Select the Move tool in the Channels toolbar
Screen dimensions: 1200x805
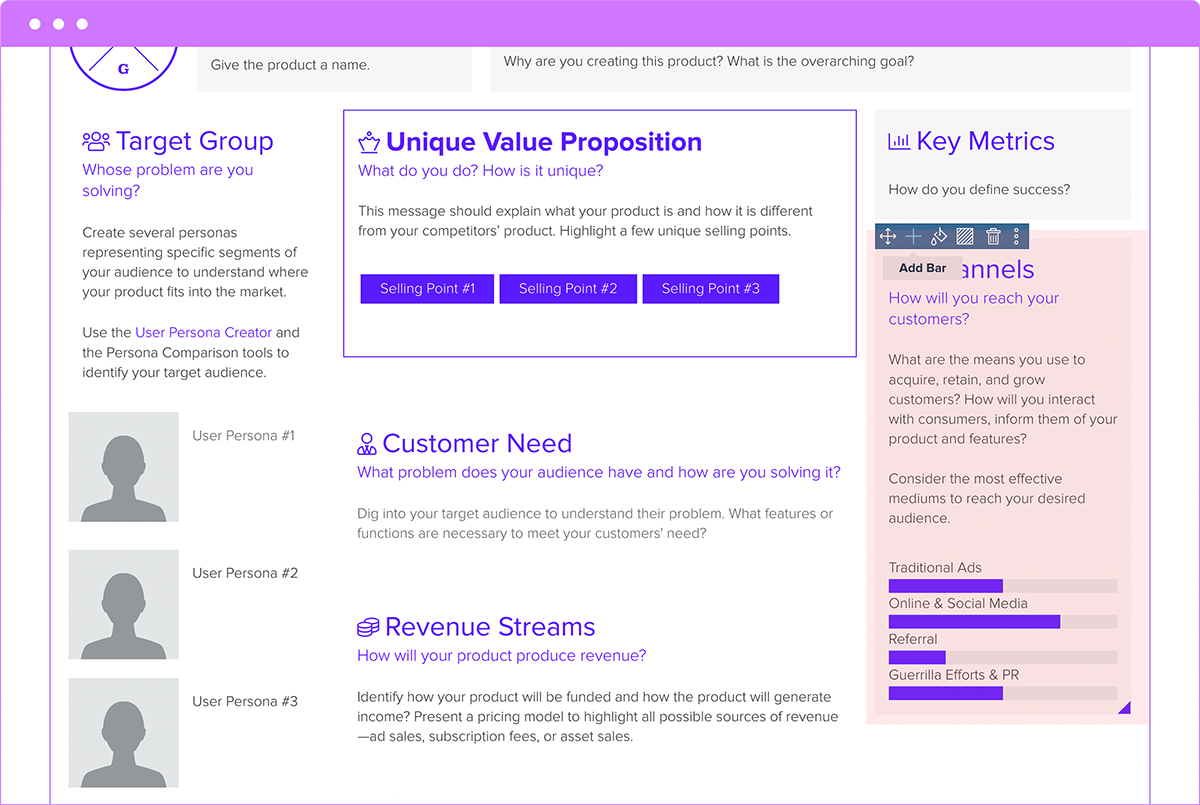[888, 237]
